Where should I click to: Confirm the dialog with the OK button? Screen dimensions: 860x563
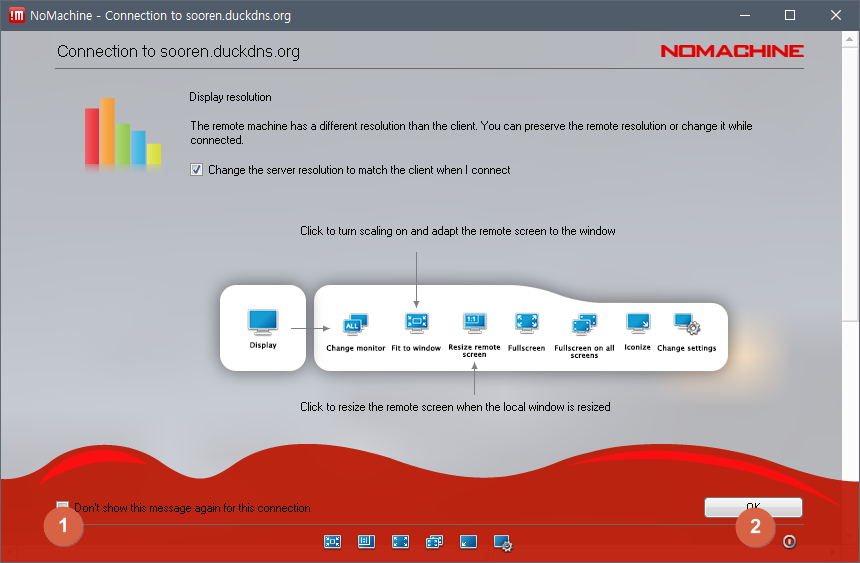pos(753,507)
